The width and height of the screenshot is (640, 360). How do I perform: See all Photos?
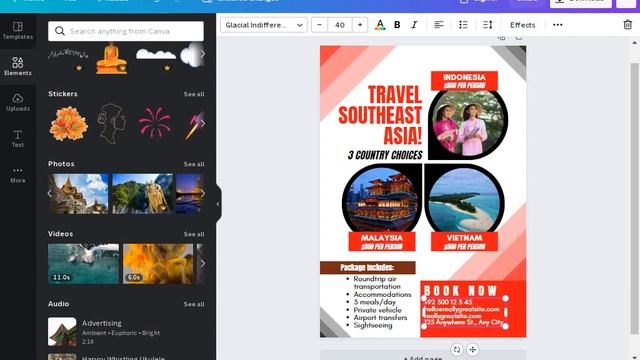pyautogui.click(x=194, y=164)
